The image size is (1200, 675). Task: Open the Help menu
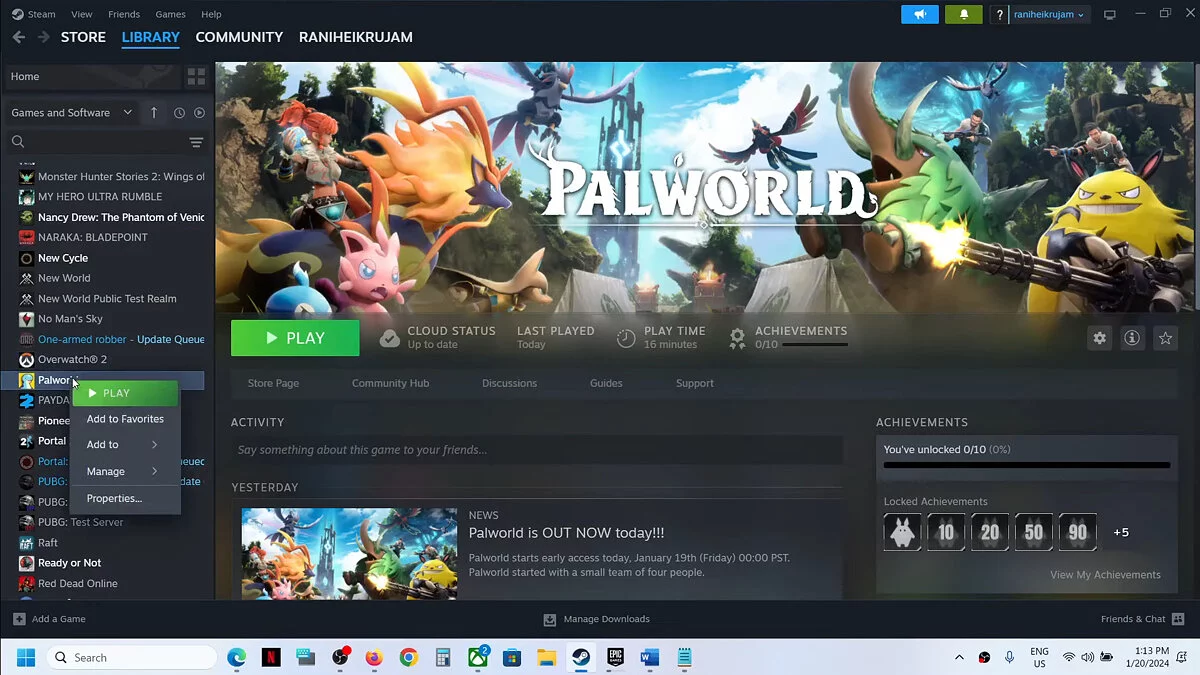pos(211,14)
